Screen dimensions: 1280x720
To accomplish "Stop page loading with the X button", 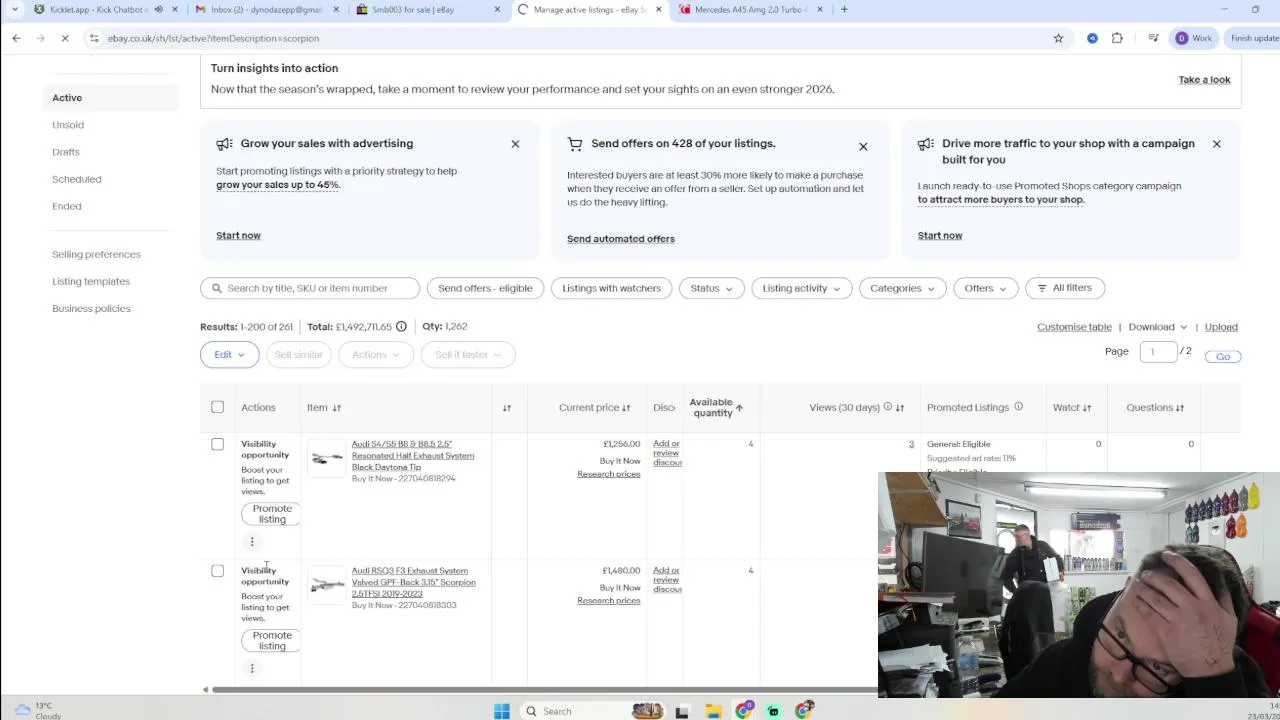I will click(64, 38).
